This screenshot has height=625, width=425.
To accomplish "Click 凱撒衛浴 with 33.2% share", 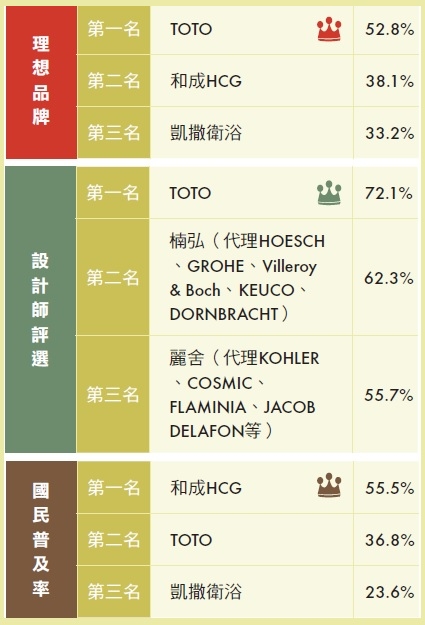I will click(206, 133).
